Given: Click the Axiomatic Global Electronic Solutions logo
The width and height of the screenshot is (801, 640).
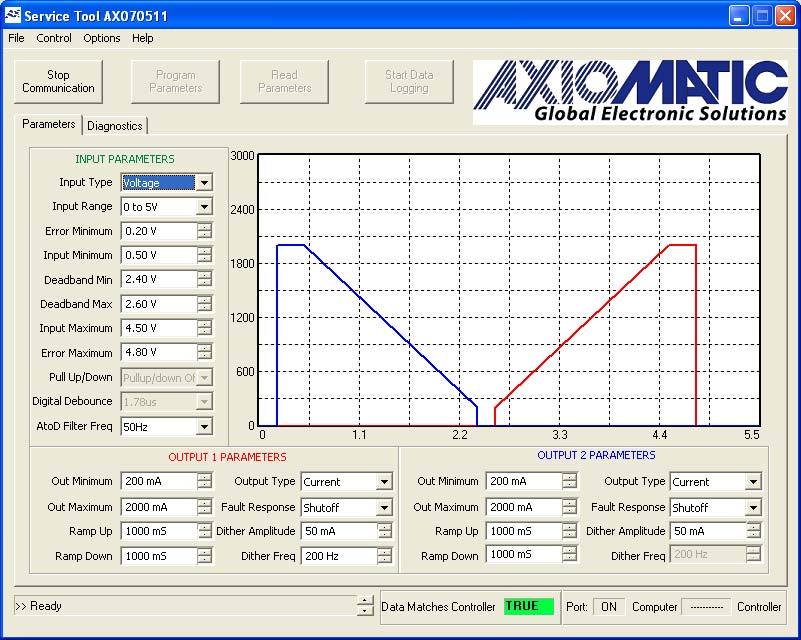Looking at the screenshot, I should 630,92.
